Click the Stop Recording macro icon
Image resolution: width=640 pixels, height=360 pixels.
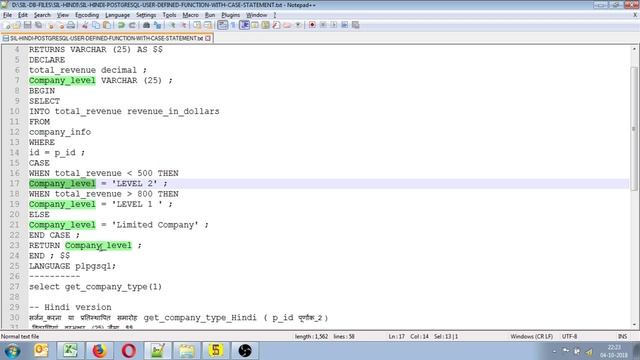[323, 25]
